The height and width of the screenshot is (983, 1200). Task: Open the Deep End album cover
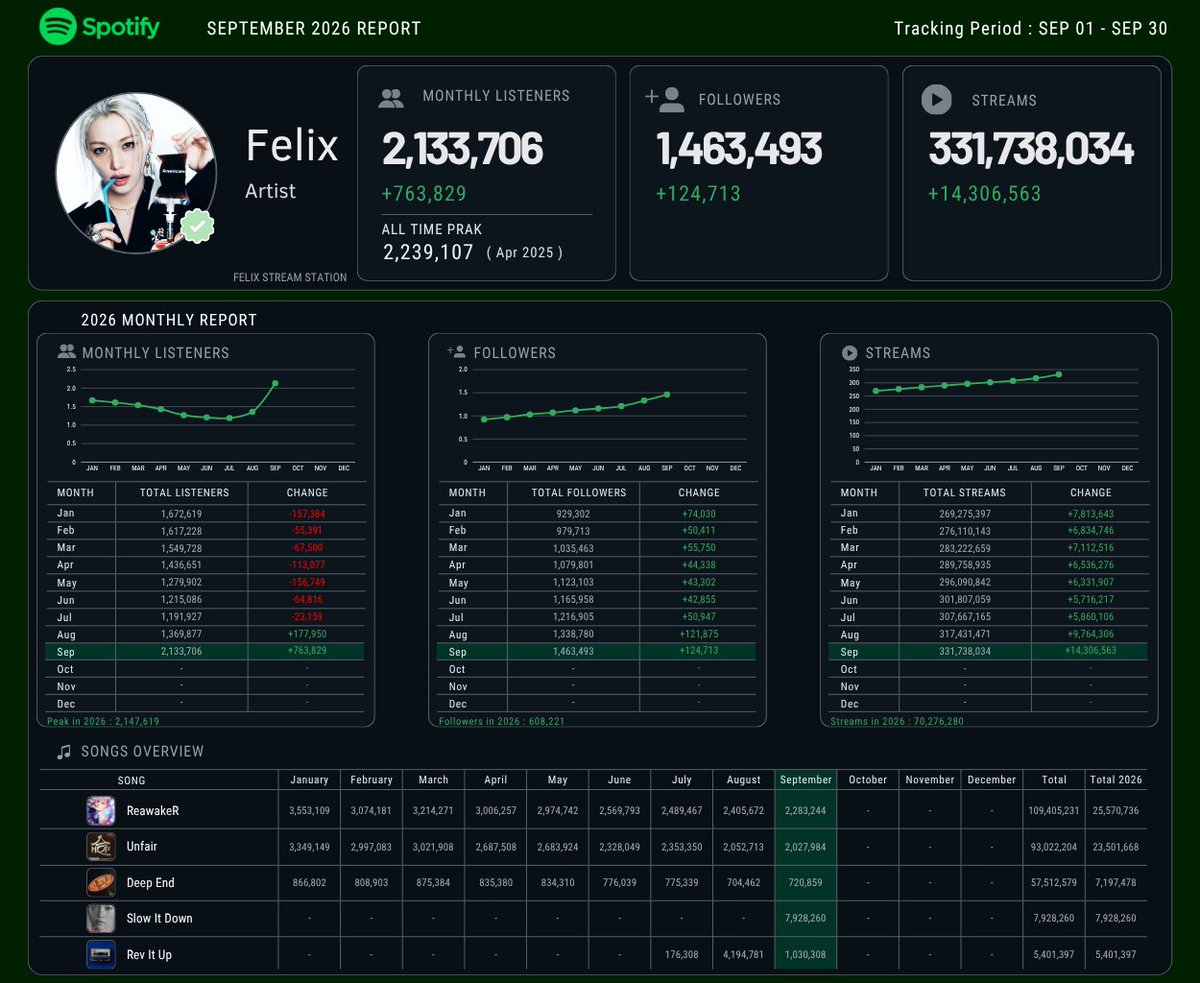point(101,882)
